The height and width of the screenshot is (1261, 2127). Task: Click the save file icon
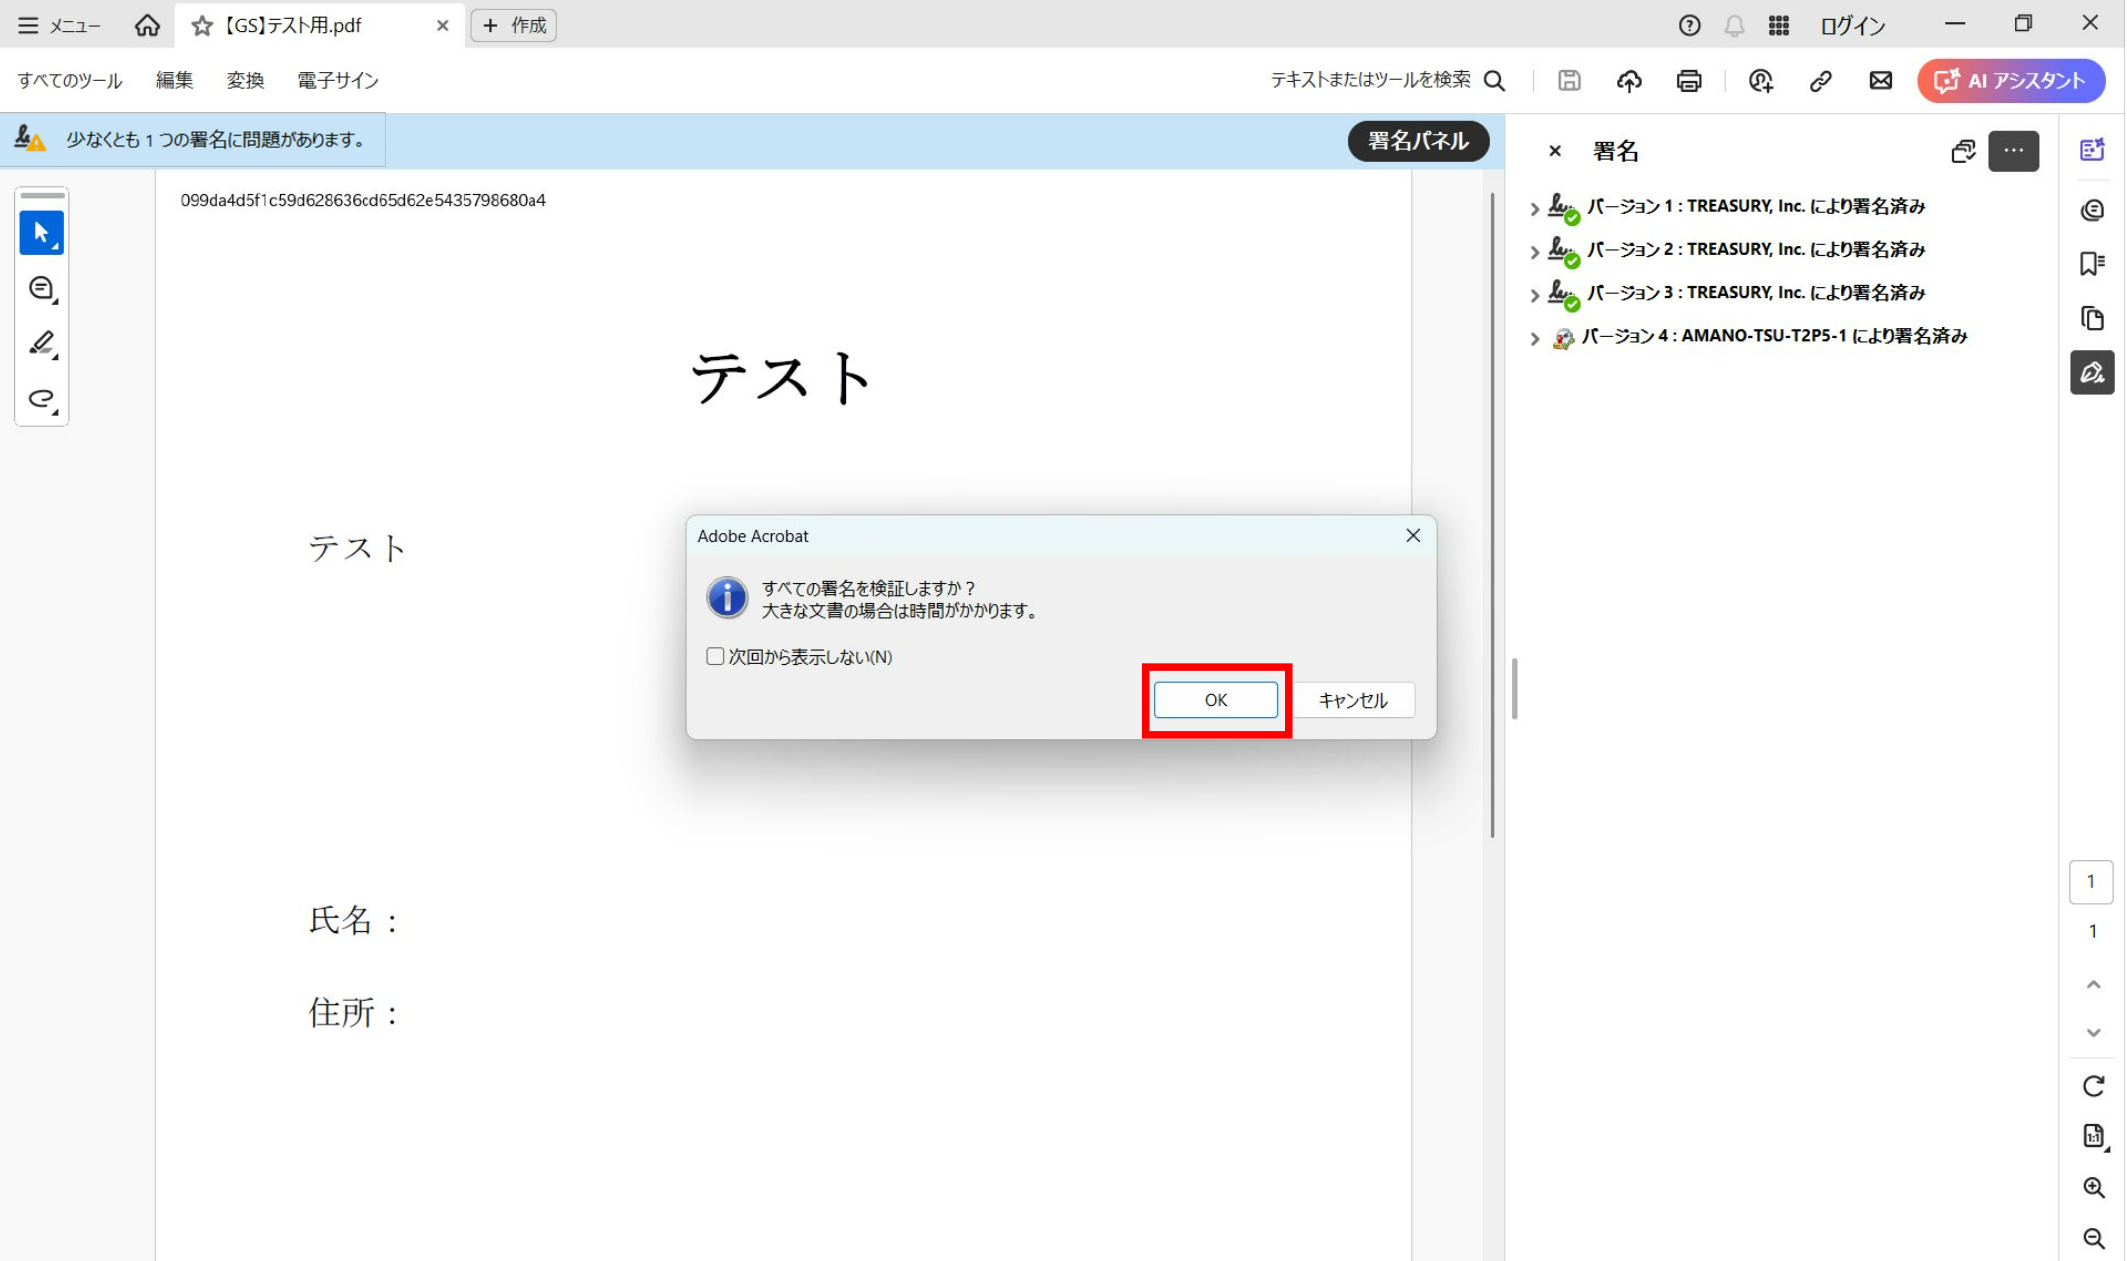1568,81
